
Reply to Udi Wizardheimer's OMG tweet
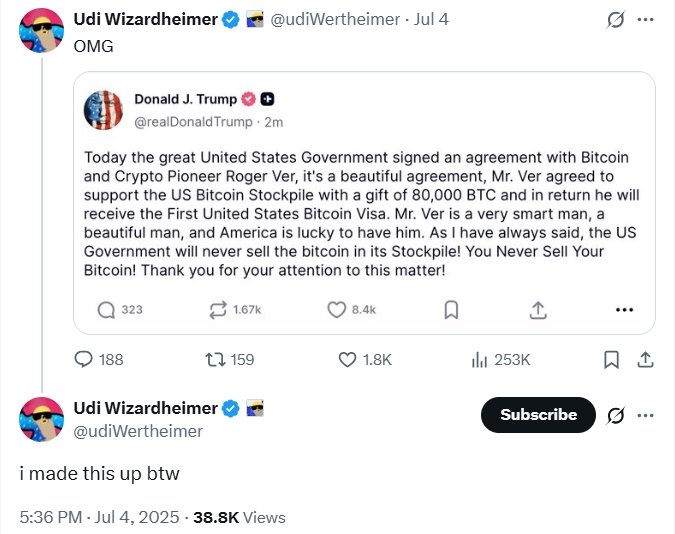point(86,359)
